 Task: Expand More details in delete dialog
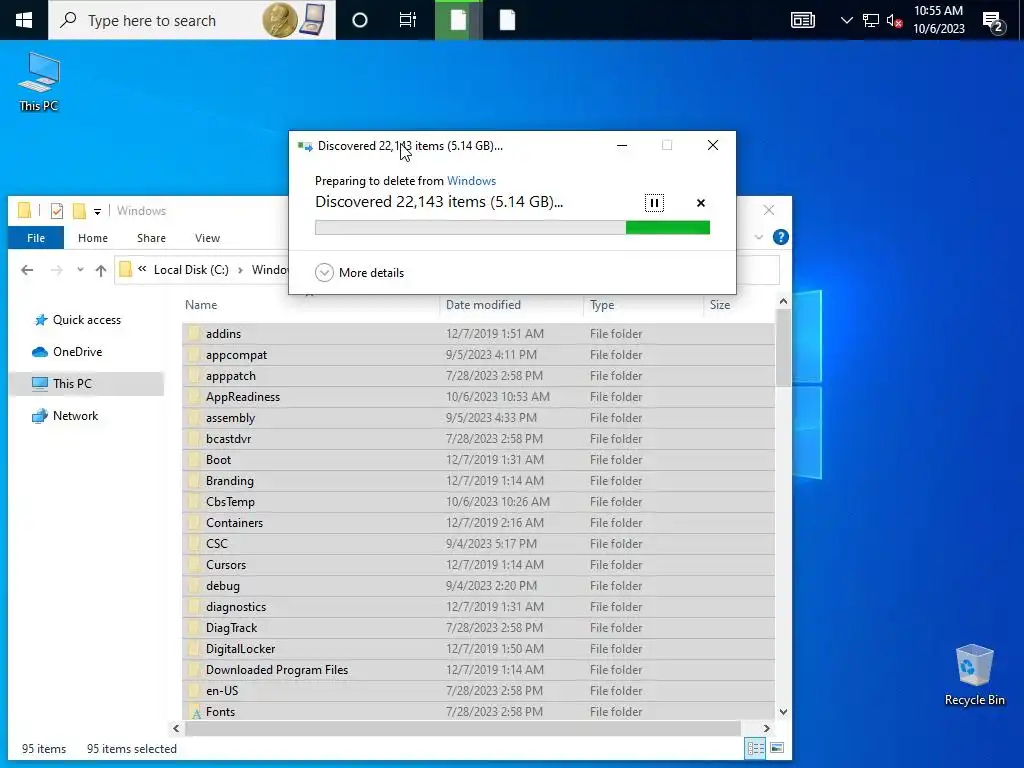click(x=359, y=272)
